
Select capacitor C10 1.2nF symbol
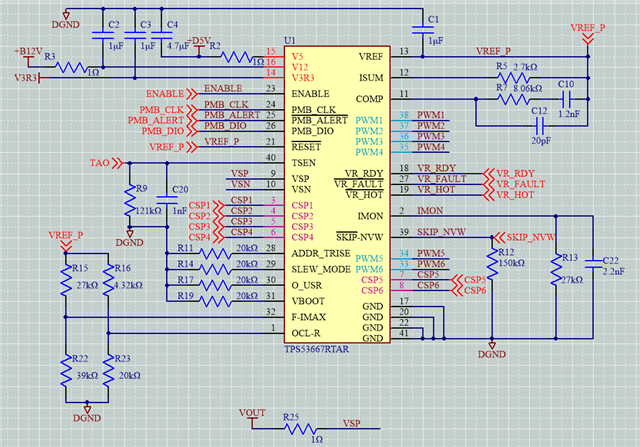coord(567,99)
